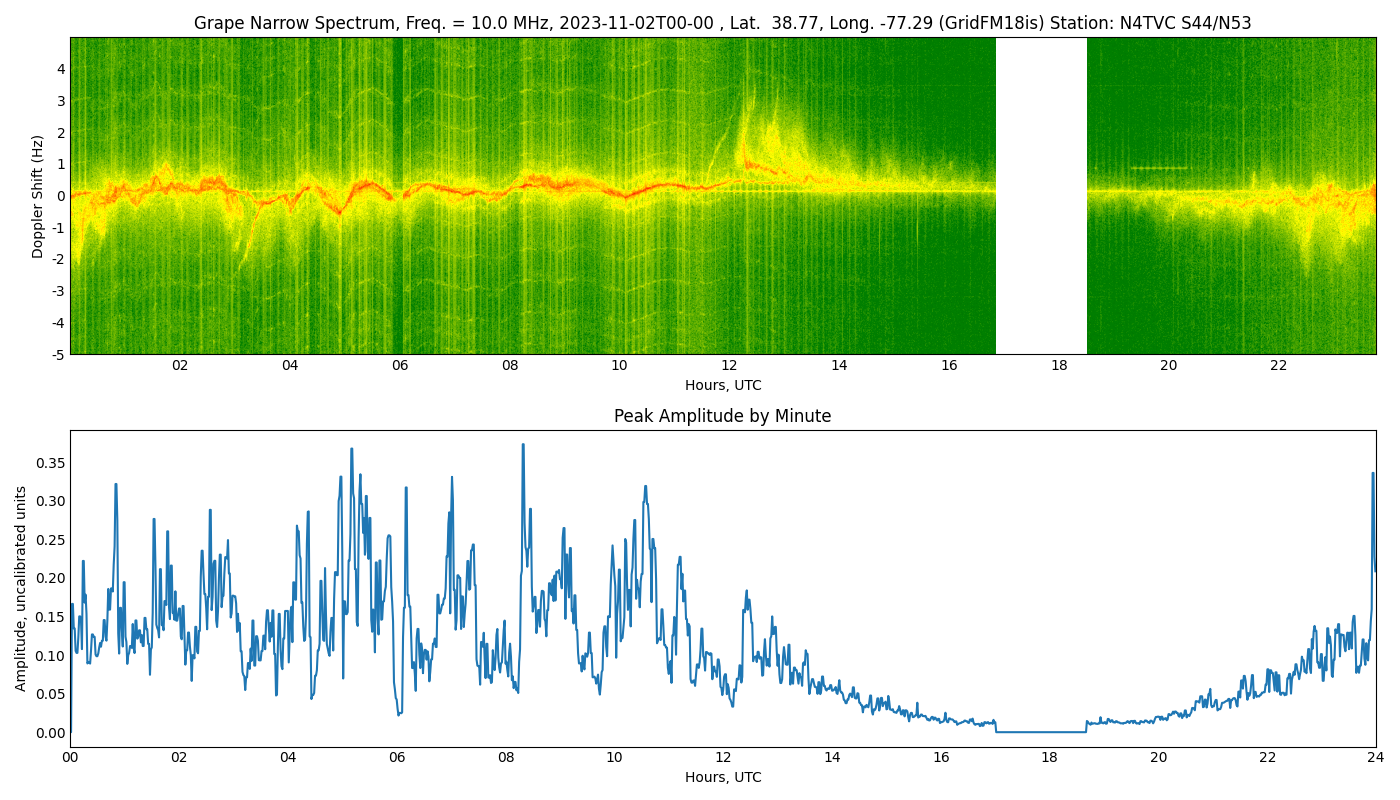Click the amplitude plot's Hours, UTC label

[722, 777]
